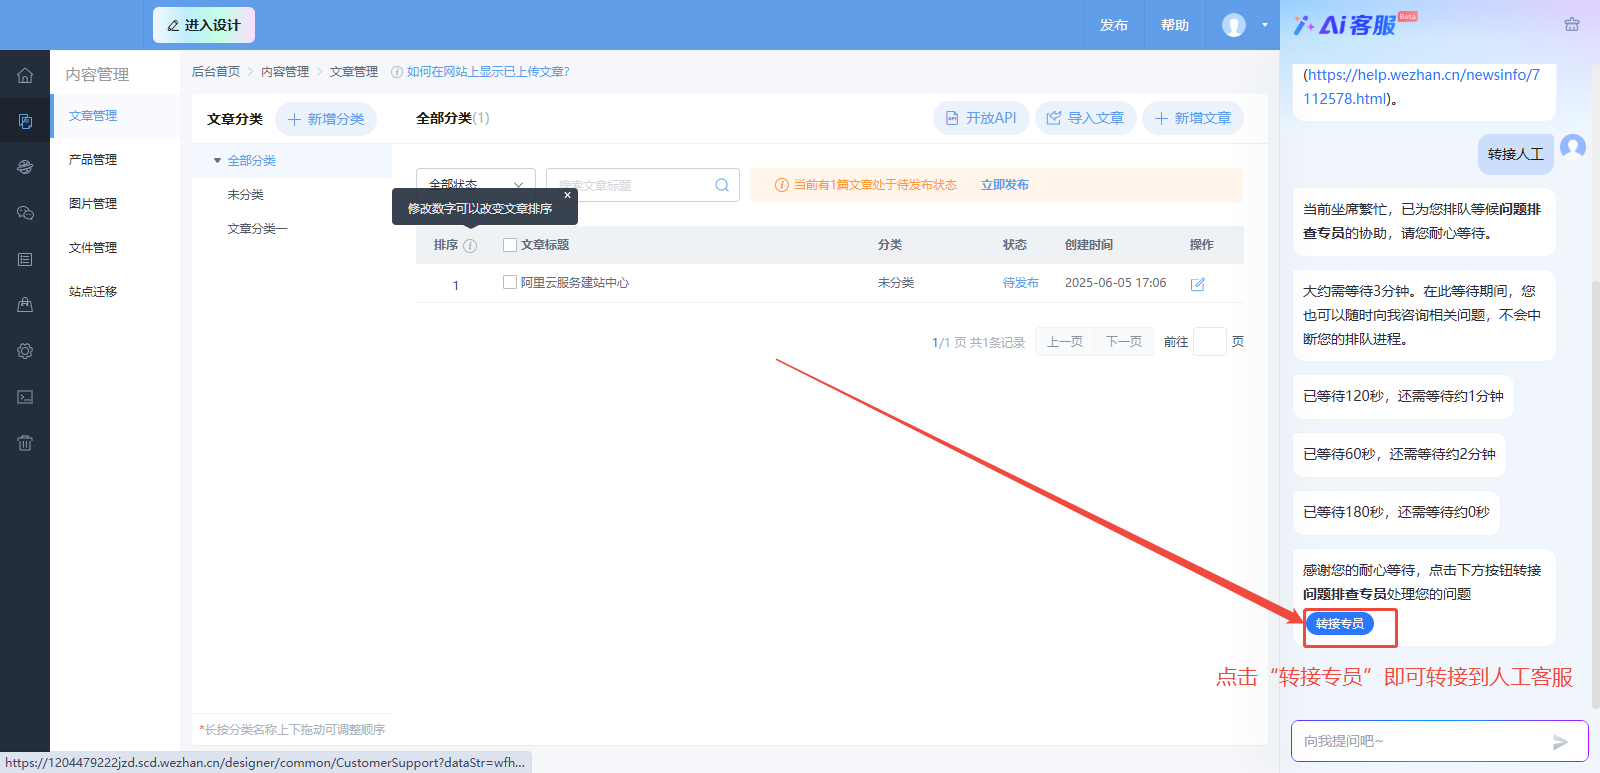
Task: Open the shopping bag sidebar icon
Action: click(x=25, y=305)
